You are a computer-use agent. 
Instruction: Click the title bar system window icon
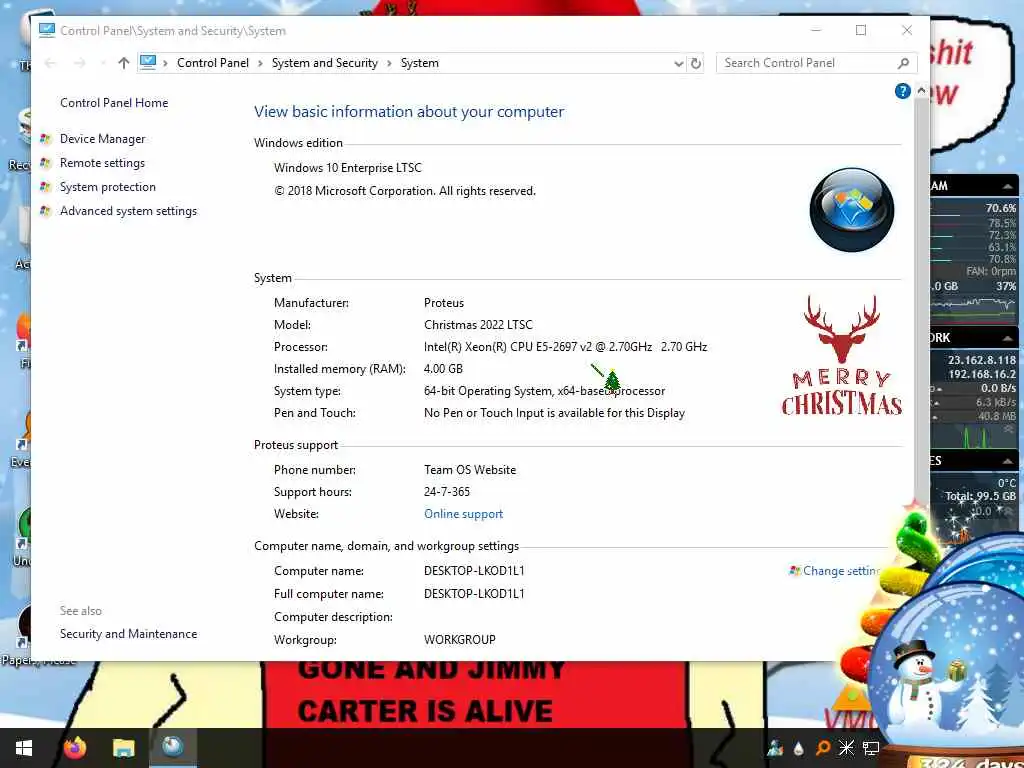tap(46, 30)
